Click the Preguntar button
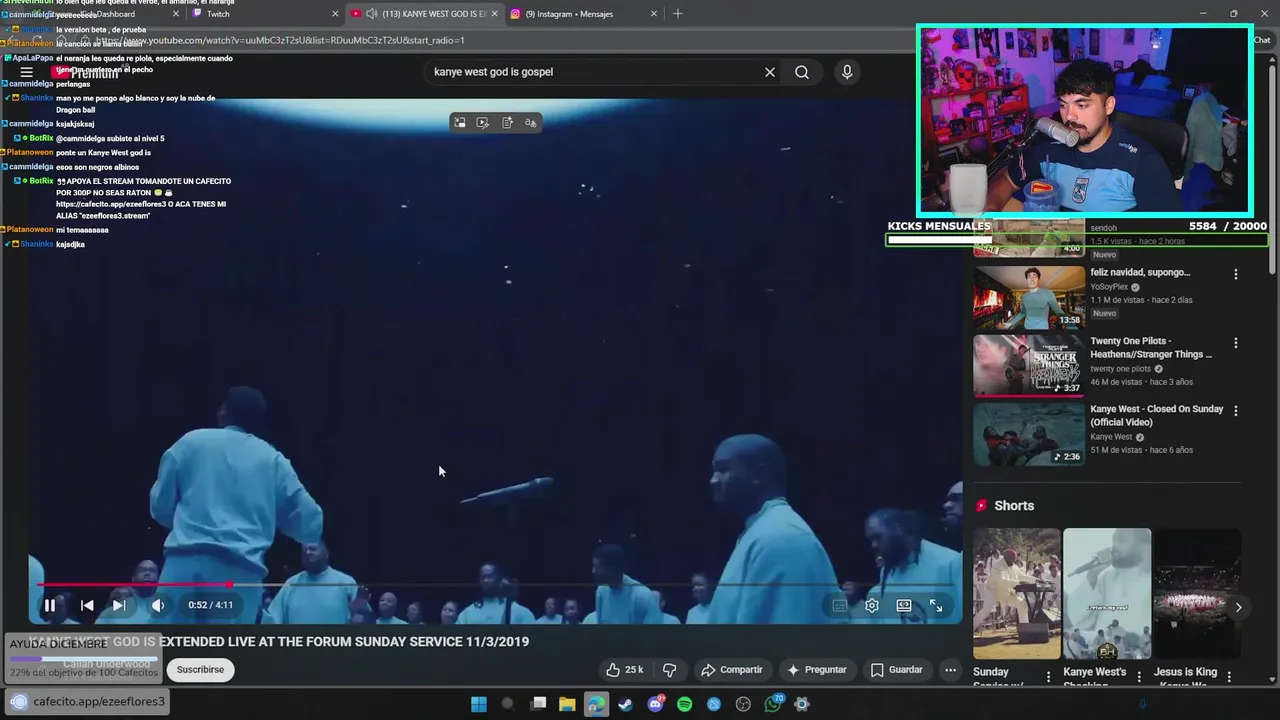This screenshot has width=1280, height=720. click(x=817, y=670)
